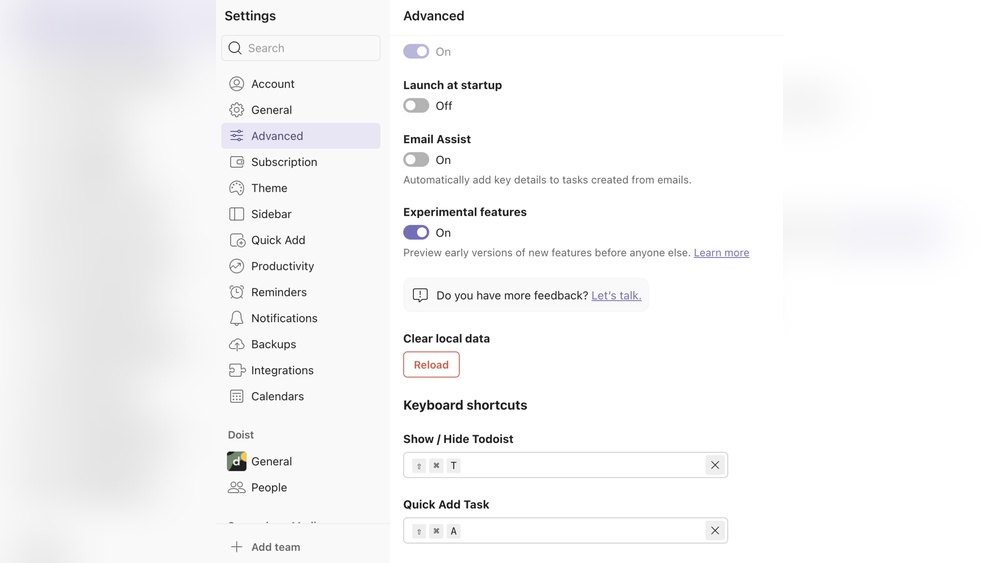Toggle the faded switch at top of Advanced
The width and height of the screenshot is (1000, 563).
pyautogui.click(x=416, y=52)
